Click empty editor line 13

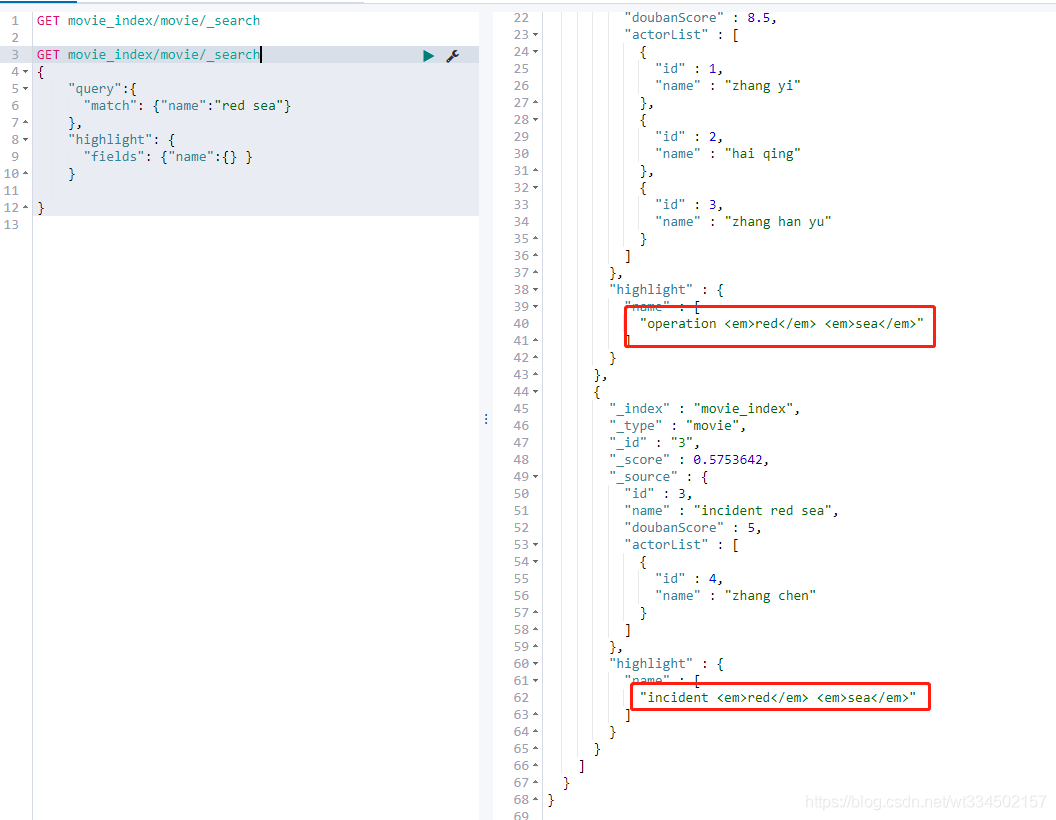tap(256, 225)
